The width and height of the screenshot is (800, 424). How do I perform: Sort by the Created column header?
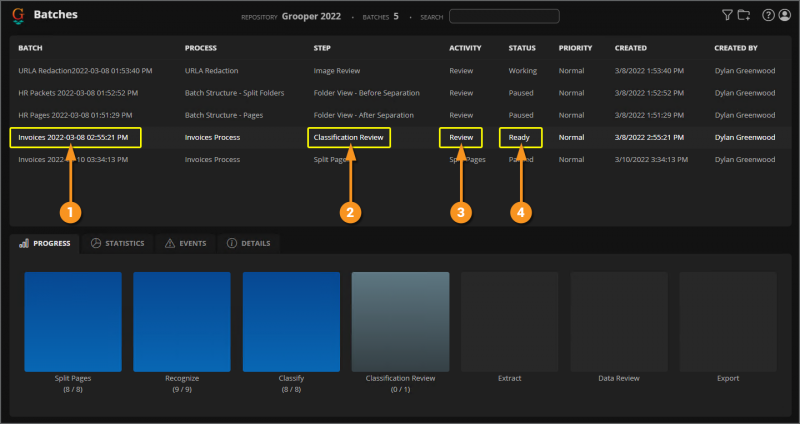(x=631, y=48)
